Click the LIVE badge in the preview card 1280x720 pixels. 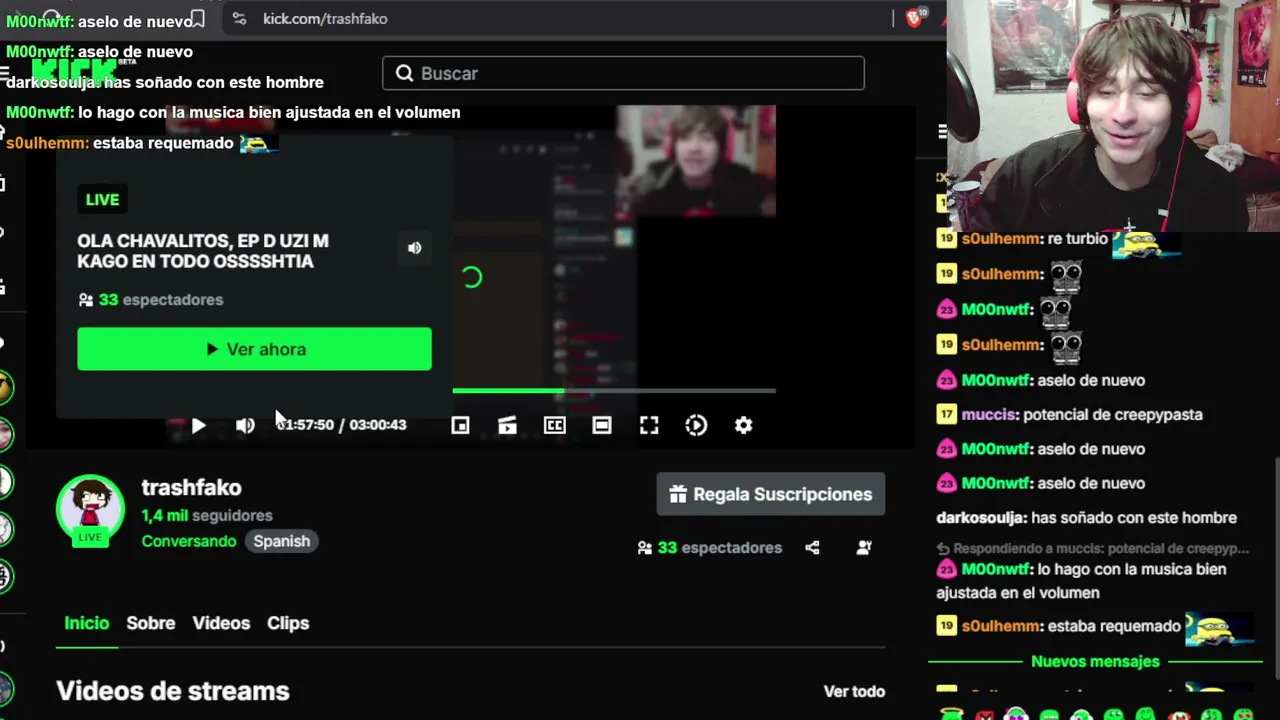point(102,200)
